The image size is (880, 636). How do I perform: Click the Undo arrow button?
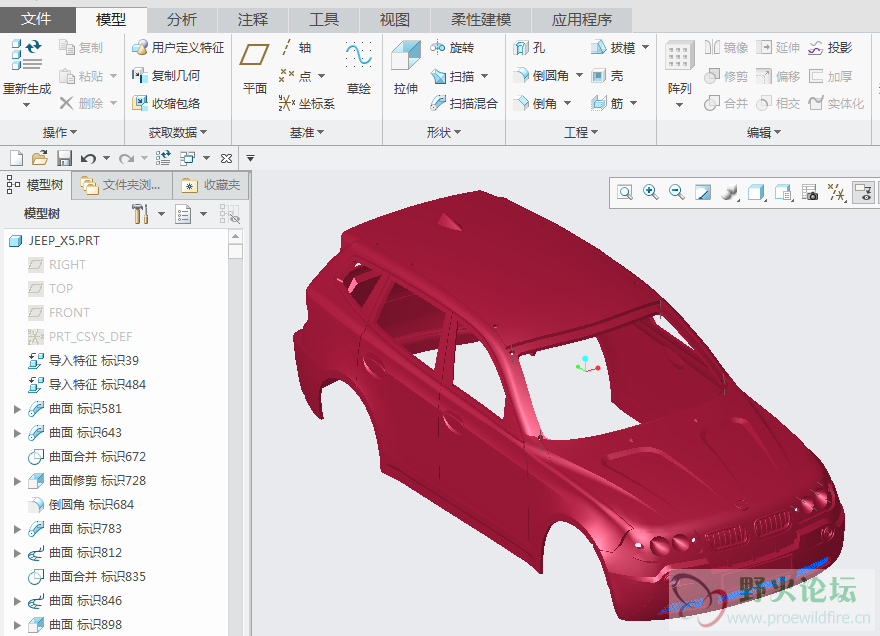(x=88, y=158)
